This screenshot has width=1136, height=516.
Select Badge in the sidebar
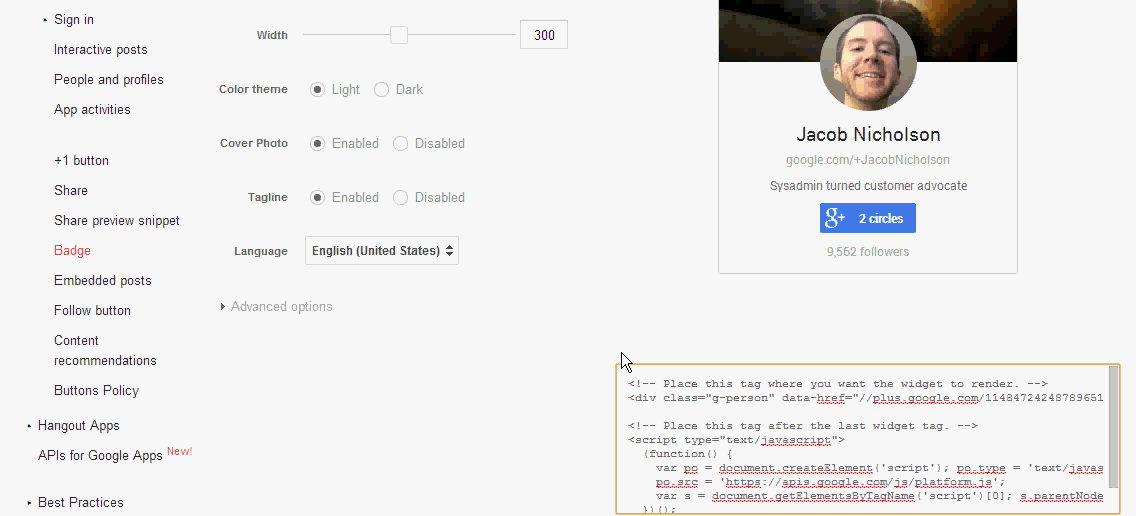point(72,251)
